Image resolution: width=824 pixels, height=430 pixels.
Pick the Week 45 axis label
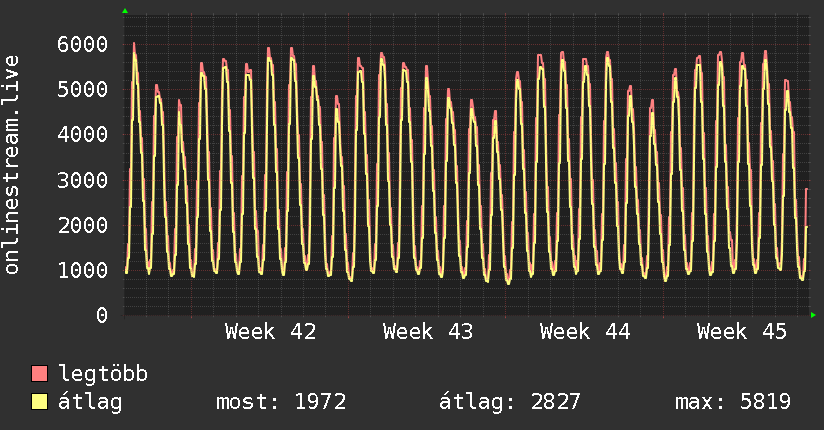point(742,332)
